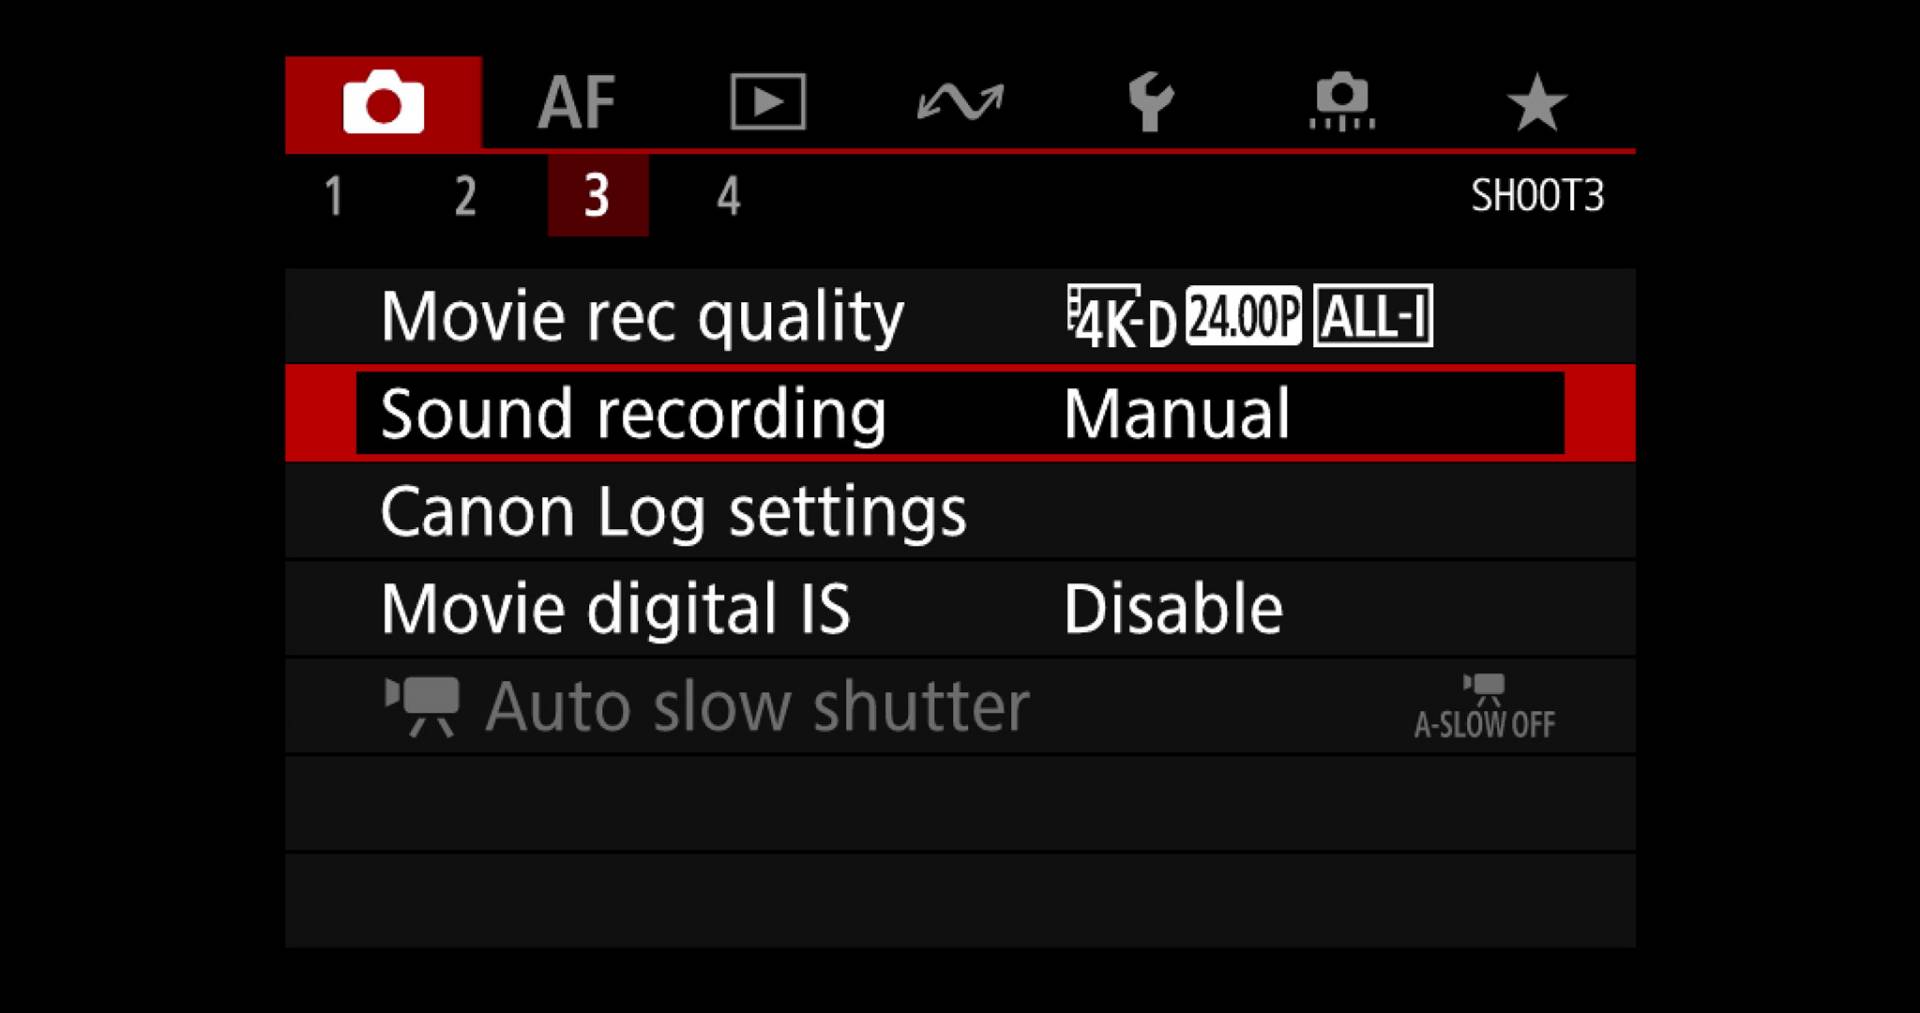1920x1013 pixels.
Task: Open the star My Menu tab
Action: tap(1536, 102)
